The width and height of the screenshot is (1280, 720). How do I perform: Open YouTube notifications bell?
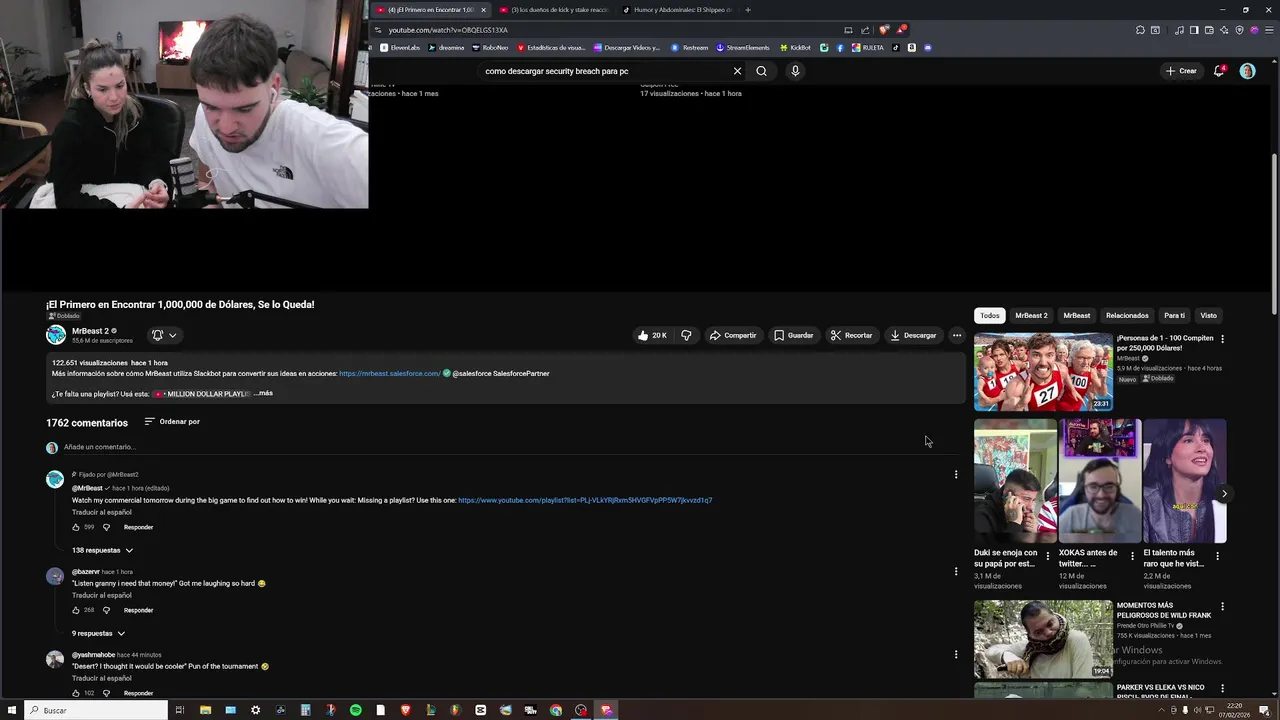click(1219, 71)
